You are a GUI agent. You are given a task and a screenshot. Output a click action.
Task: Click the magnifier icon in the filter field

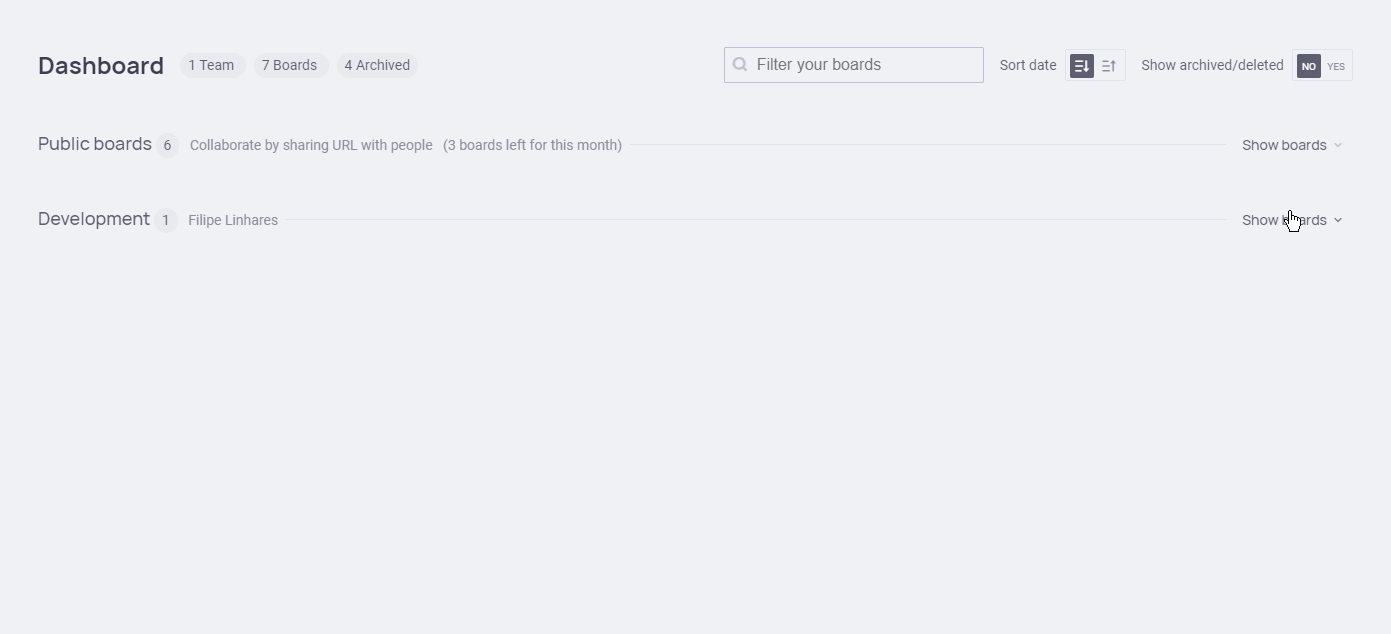pyautogui.click(x=740, y=65)
